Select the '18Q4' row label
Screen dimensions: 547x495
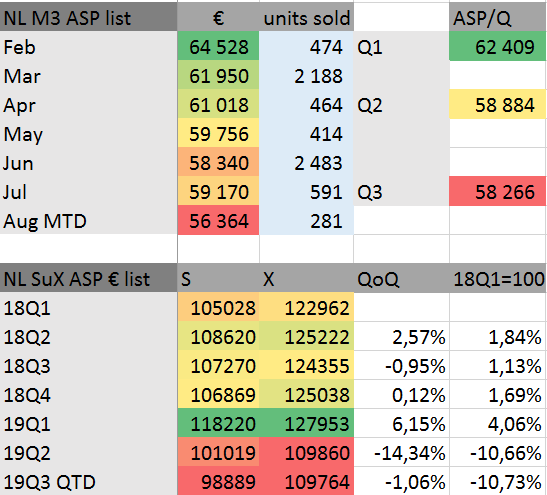pos(89,394)
